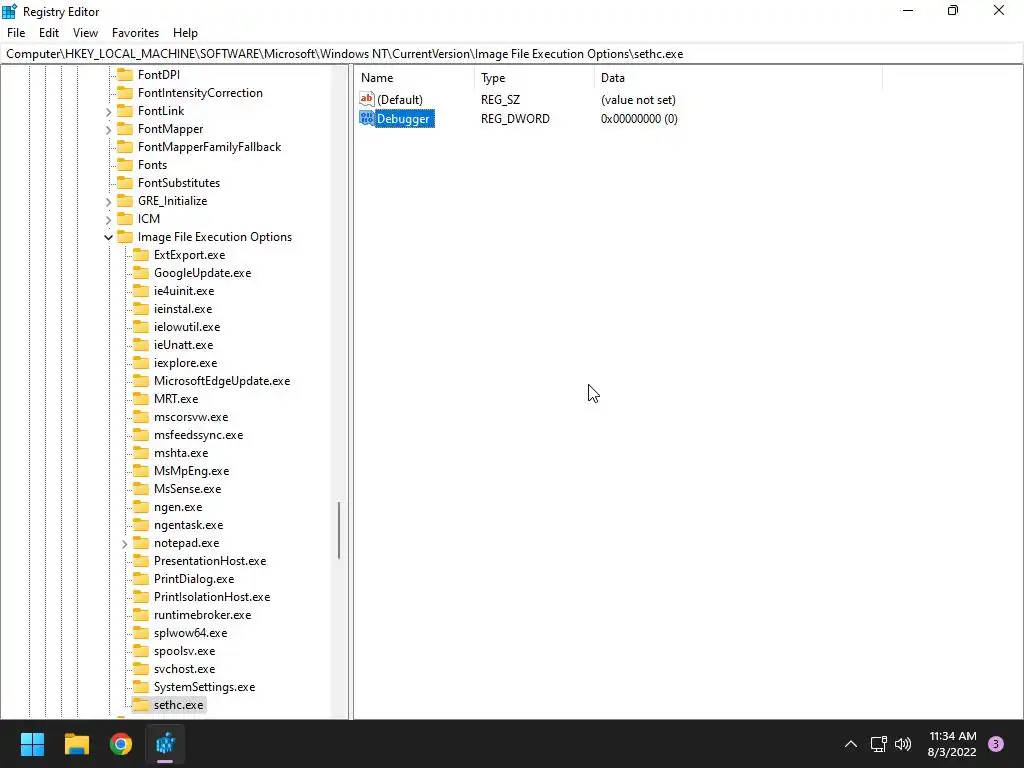Open the Edit menu
The image size is (1024, 768).
[x=49, y=33]
